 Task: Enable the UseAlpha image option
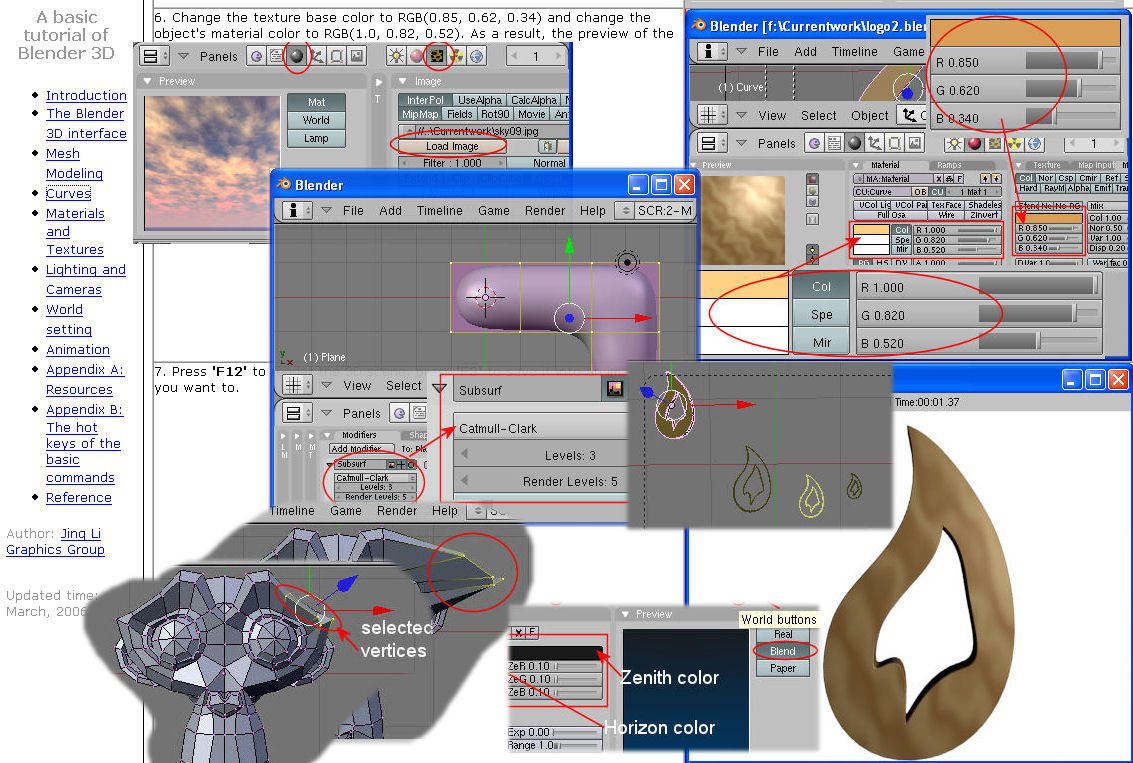point(479,100)
